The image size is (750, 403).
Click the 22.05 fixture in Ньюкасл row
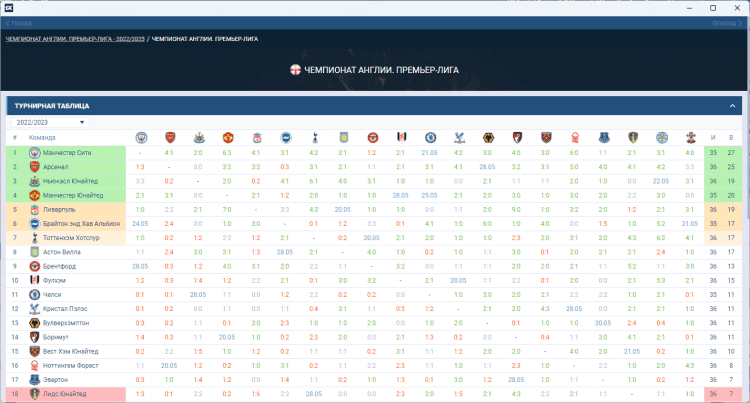click(x=661, y=181)
